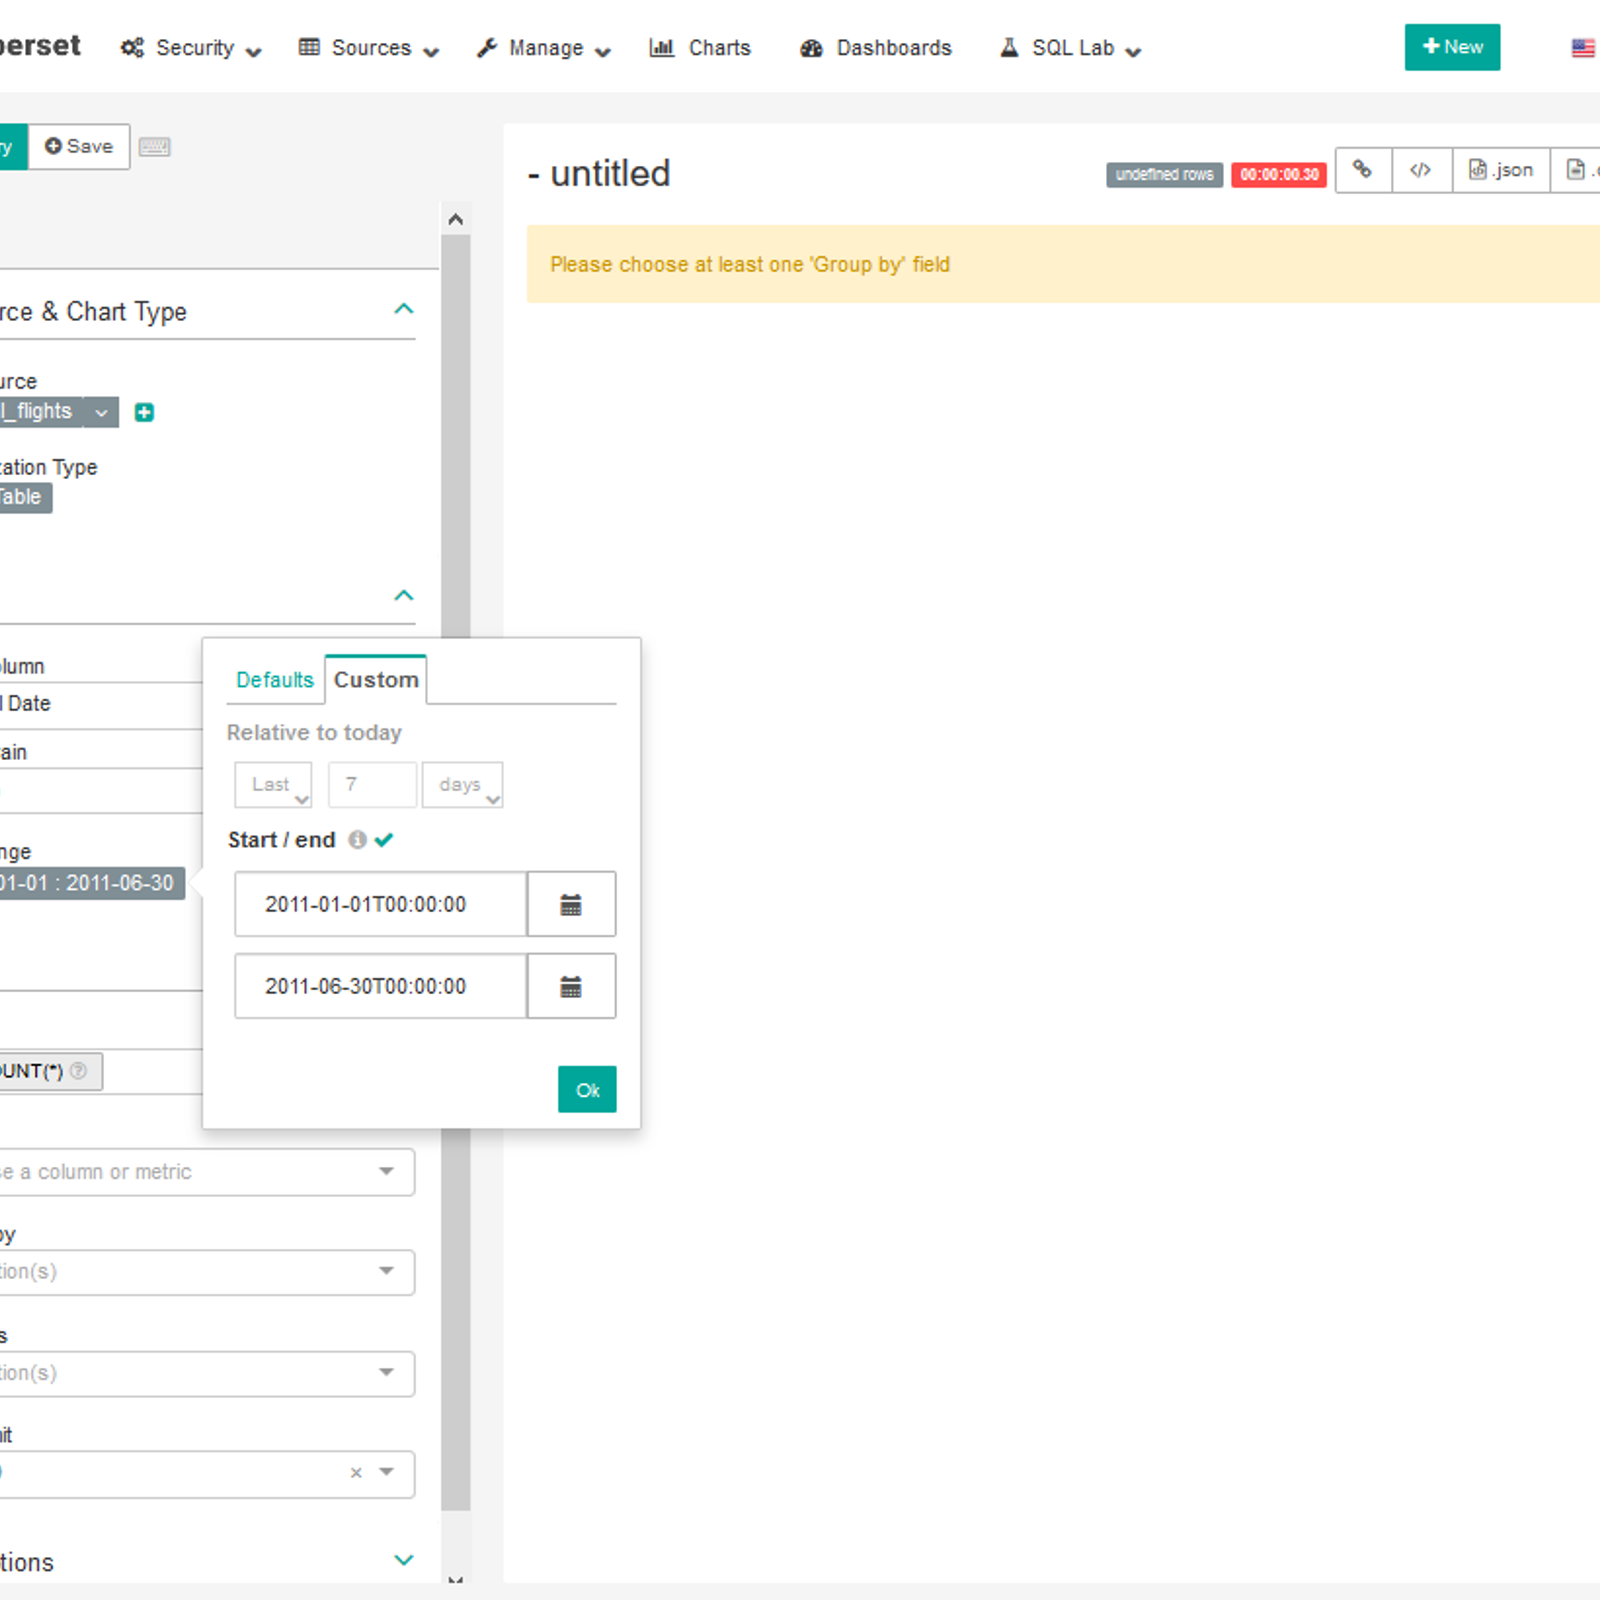Switch to the Defaults tab
Image resolution: width=1600 pixels, height=1600 pixels.
[x=274, y=679]
